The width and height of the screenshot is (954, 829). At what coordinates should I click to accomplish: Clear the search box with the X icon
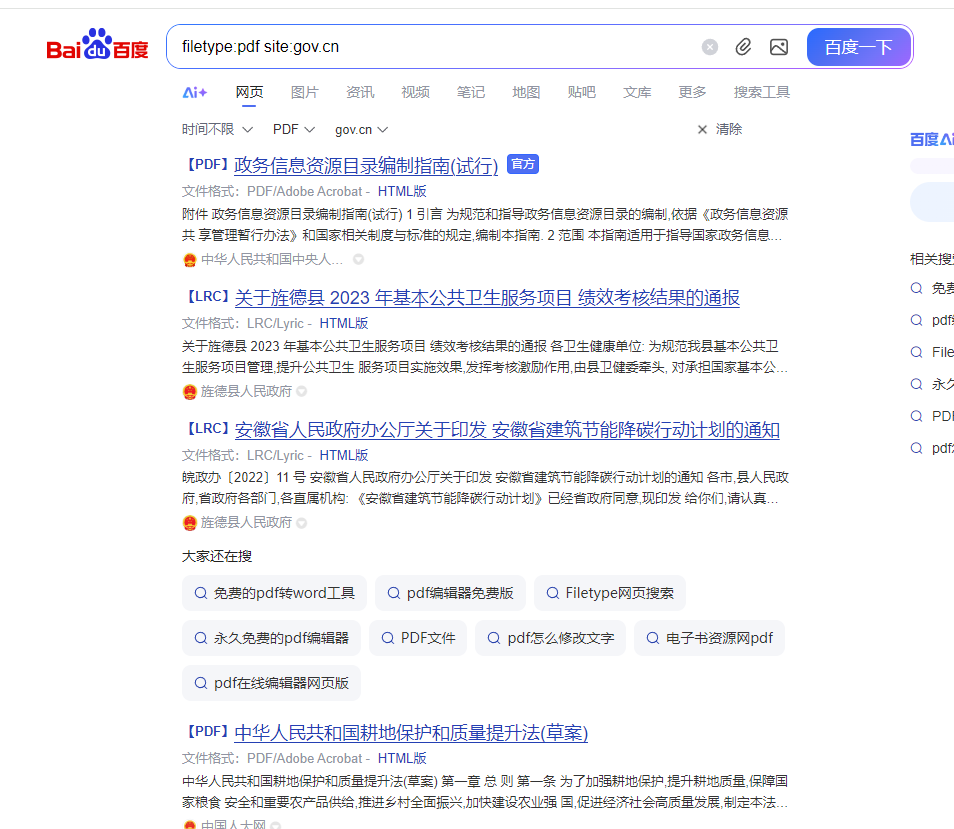pyautogui.click(x=709, y=47)
